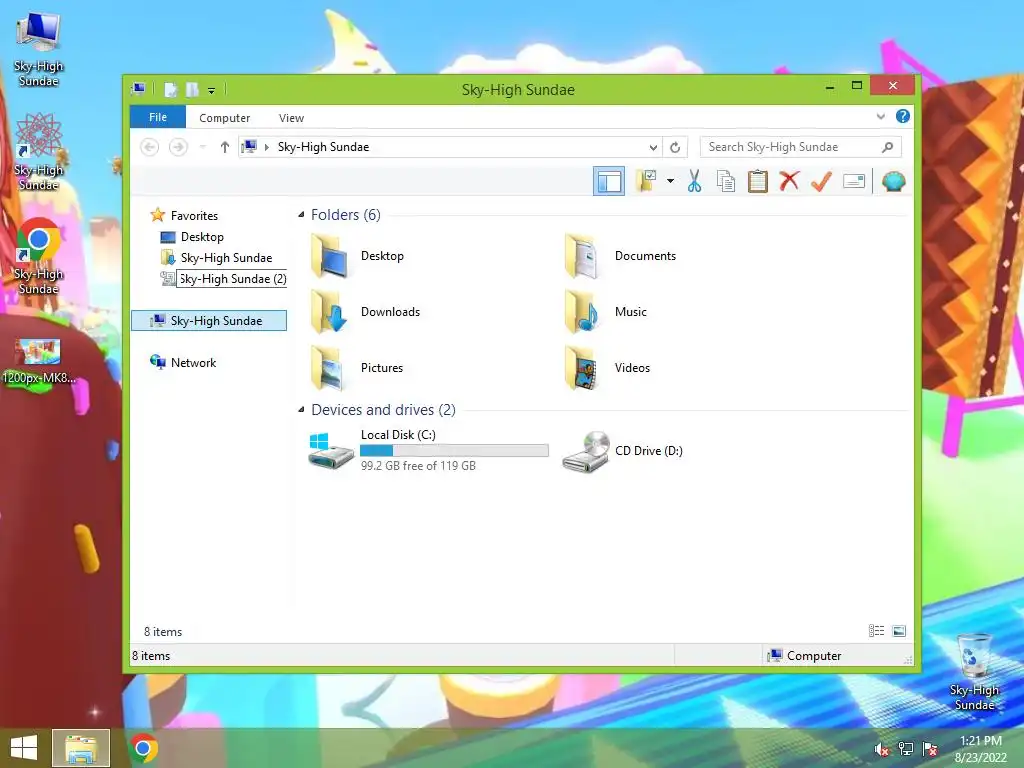Click Local Disk (C:) capacity bar
The image size is (1024, 768).
point(455,451)
